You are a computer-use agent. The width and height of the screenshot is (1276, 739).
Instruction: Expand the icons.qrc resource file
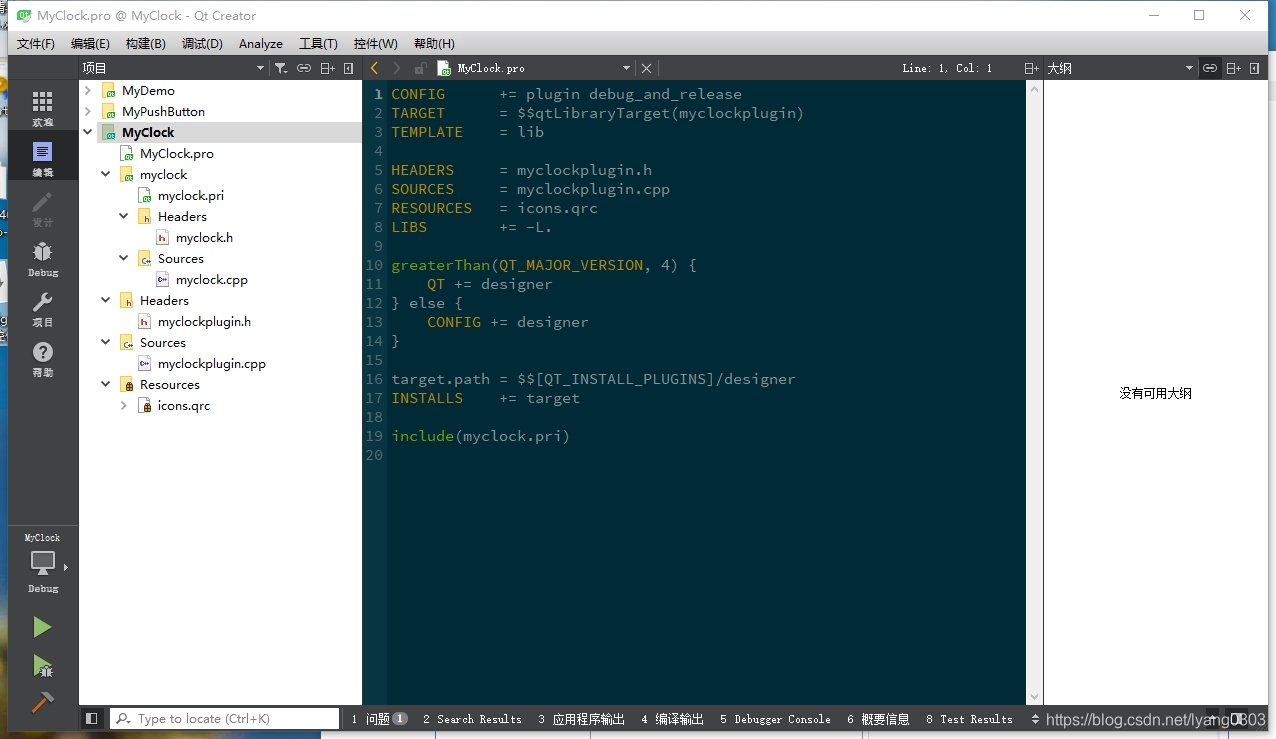click(124, 405)
